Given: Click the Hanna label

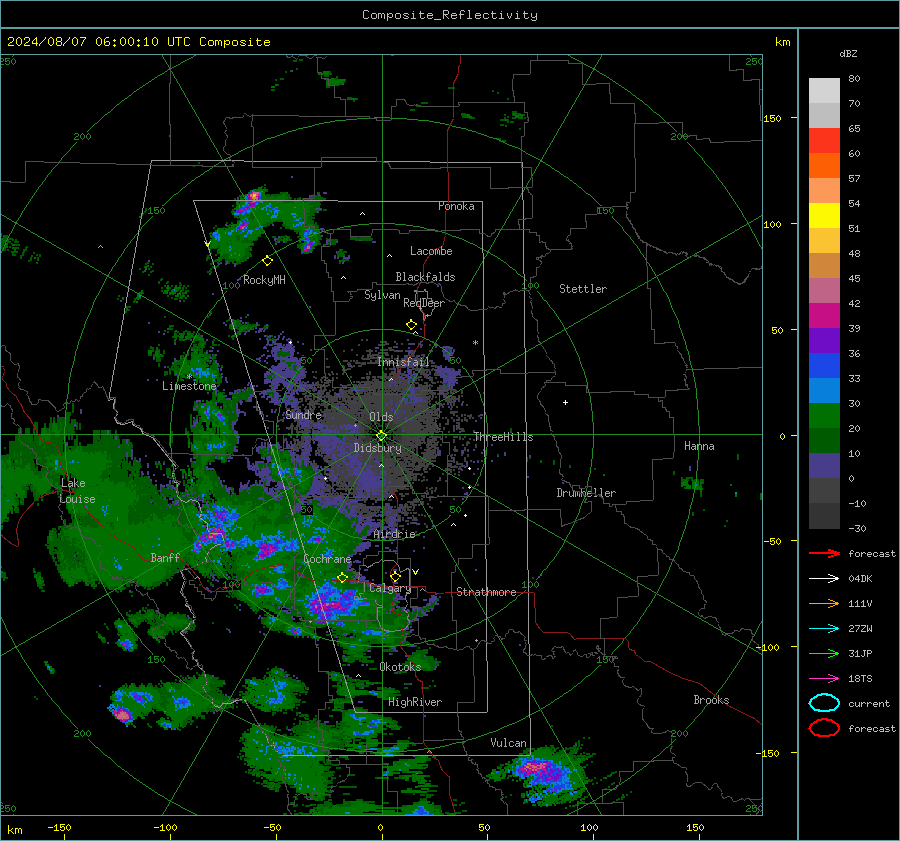Looking at the screenshot, I should (699, 446).
